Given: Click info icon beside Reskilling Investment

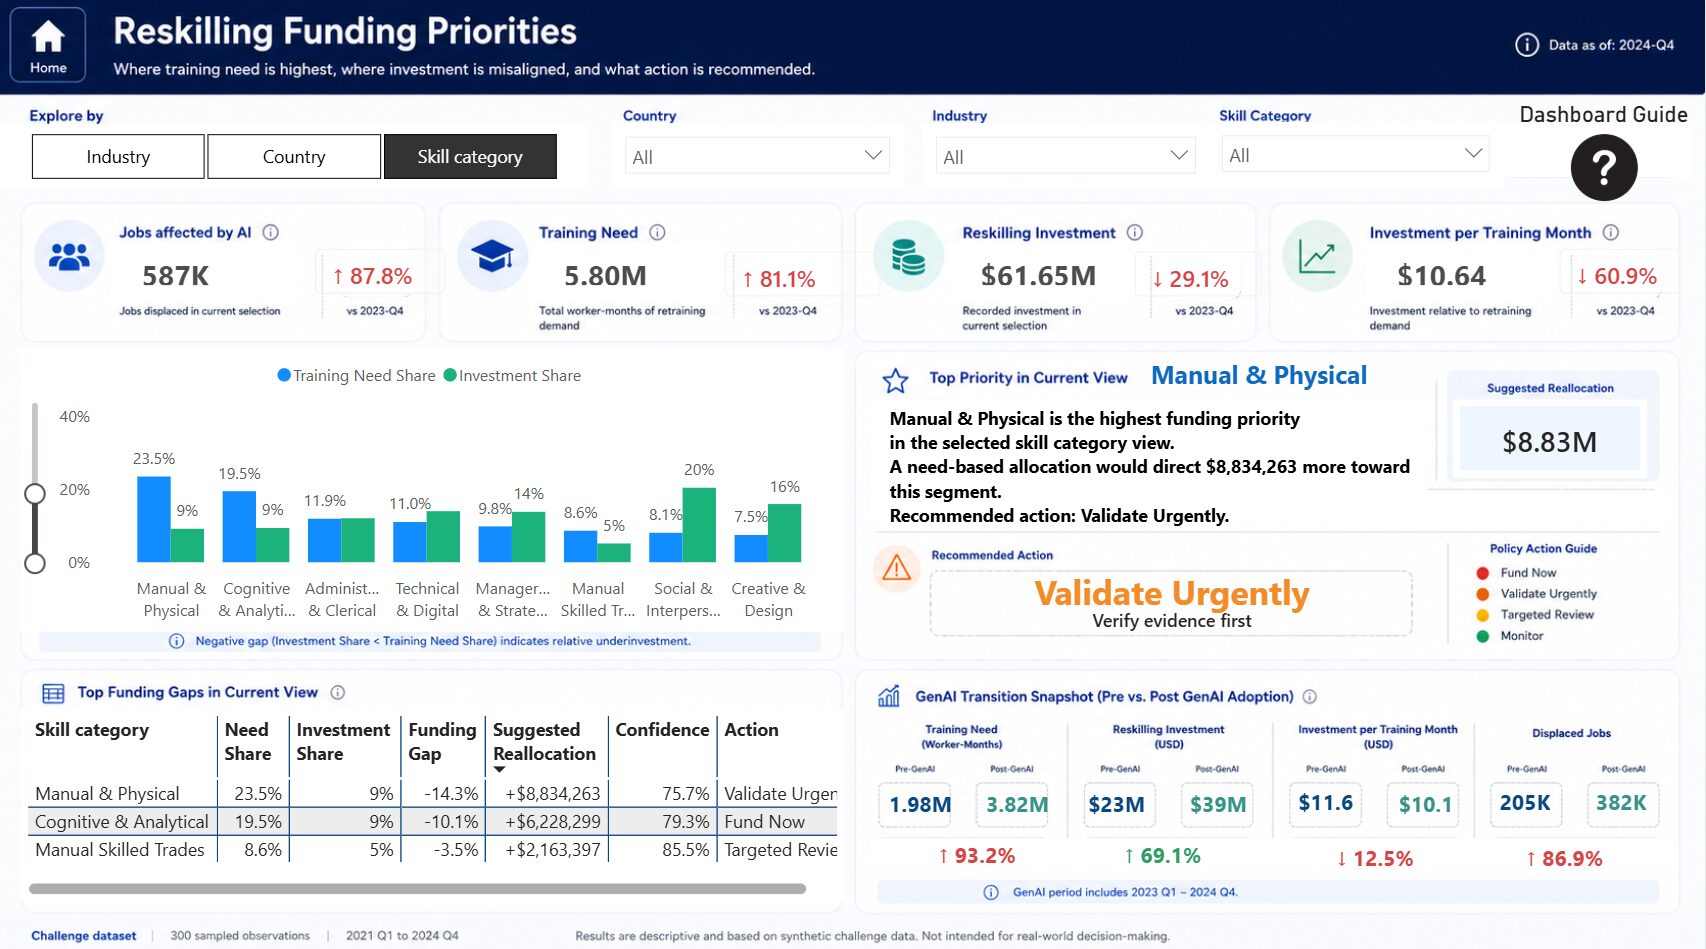Looking at the screenshot, I should pos(1135,232).
